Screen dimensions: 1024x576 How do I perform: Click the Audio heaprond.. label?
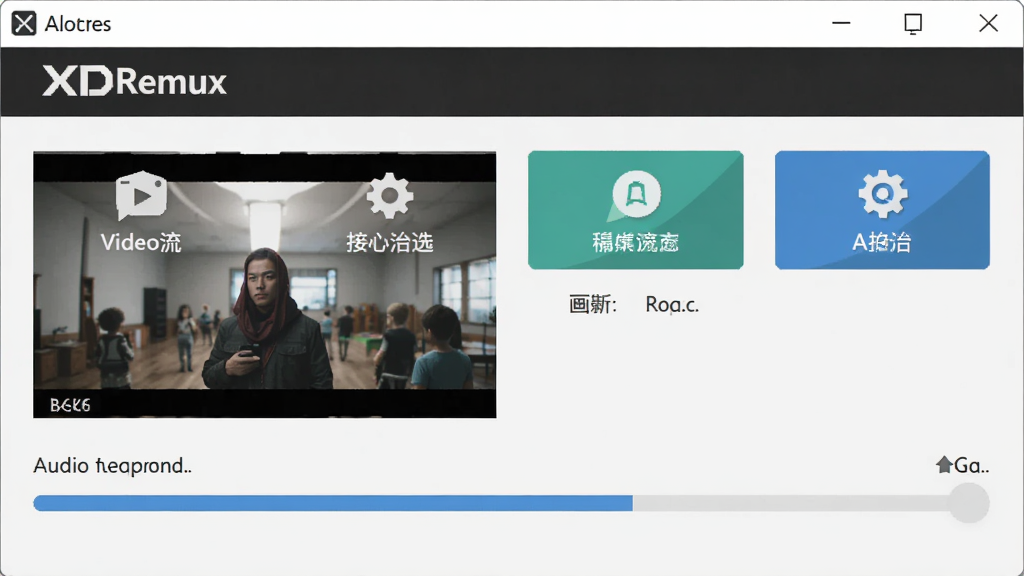click(x=112, y=466)
